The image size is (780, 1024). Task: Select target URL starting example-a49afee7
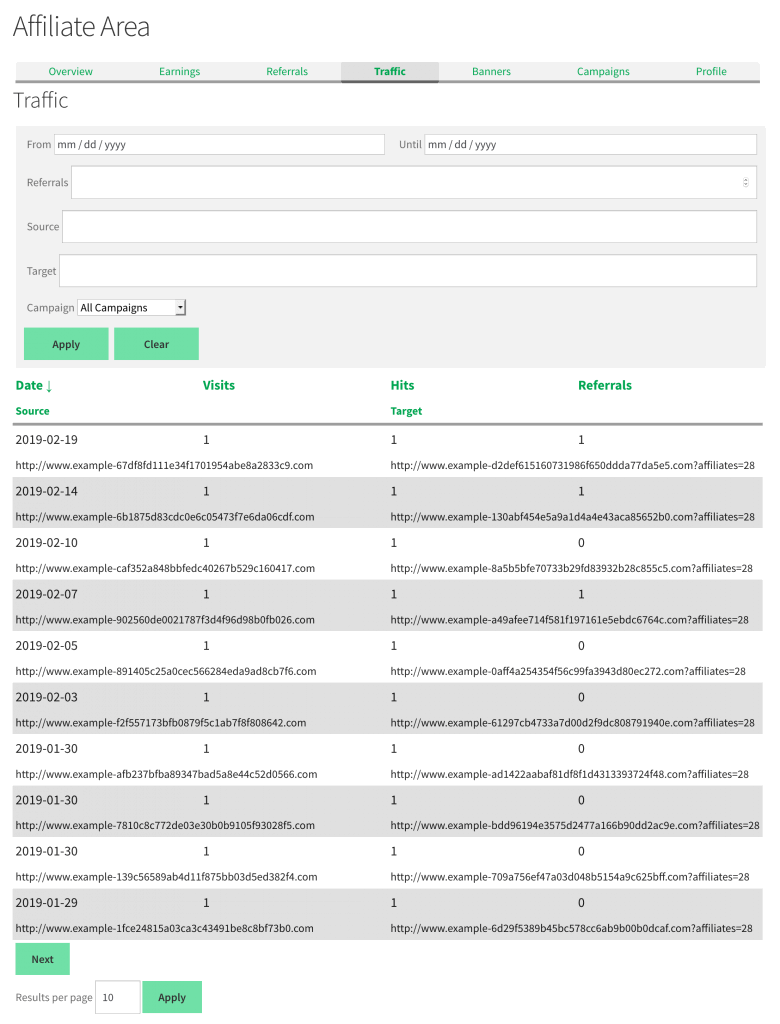pos(570,620)
